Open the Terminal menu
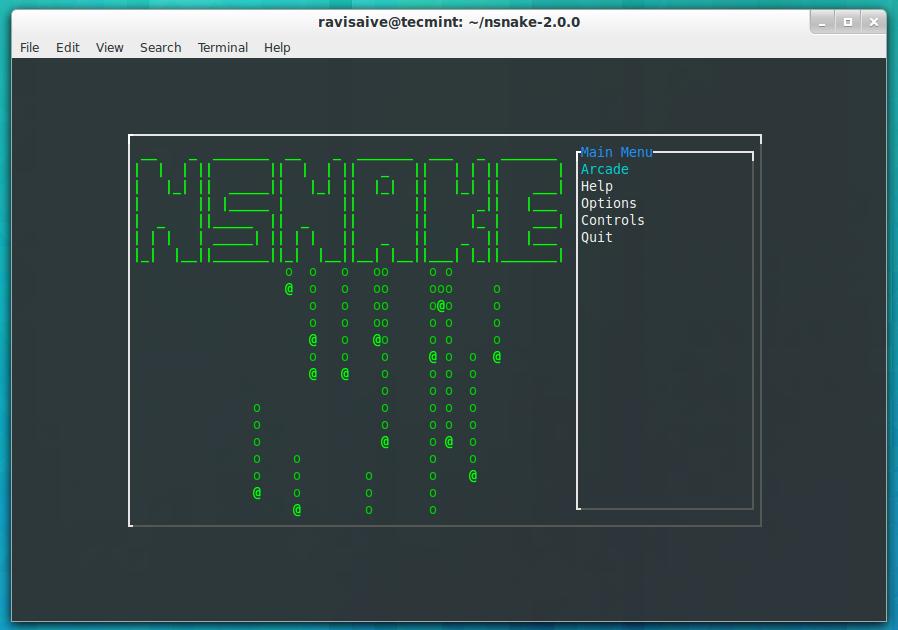Image resolution: width=898 pixels, height=630 pixels. click(223, 47)
